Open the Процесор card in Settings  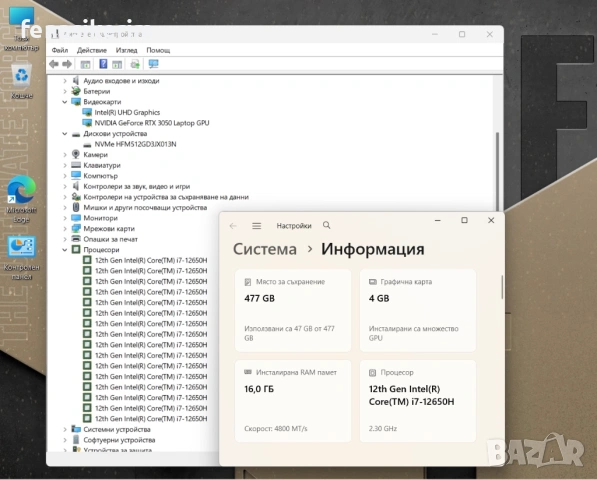[418, 401]
